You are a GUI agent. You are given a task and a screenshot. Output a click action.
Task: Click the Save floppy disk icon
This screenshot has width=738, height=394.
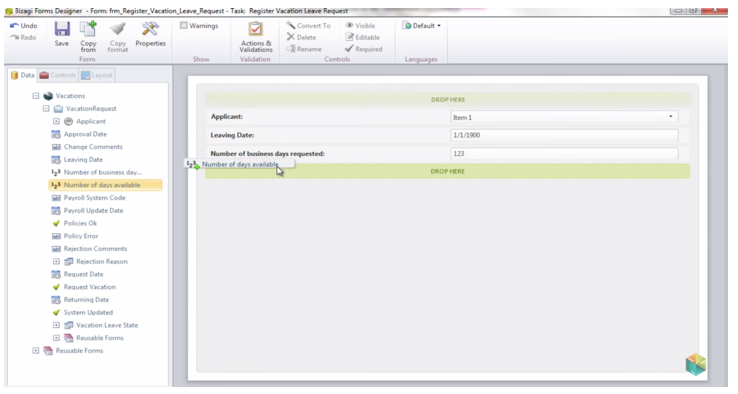(62, 29)
